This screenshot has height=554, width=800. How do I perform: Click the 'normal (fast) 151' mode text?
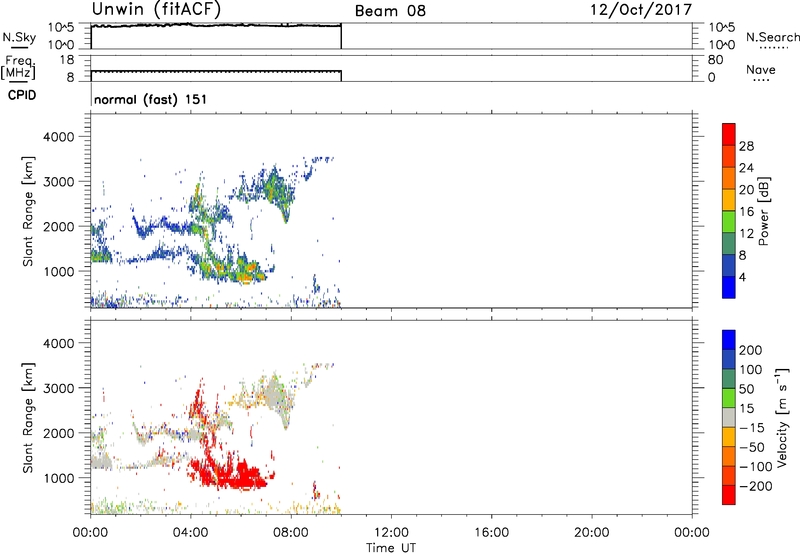(151, 99)
